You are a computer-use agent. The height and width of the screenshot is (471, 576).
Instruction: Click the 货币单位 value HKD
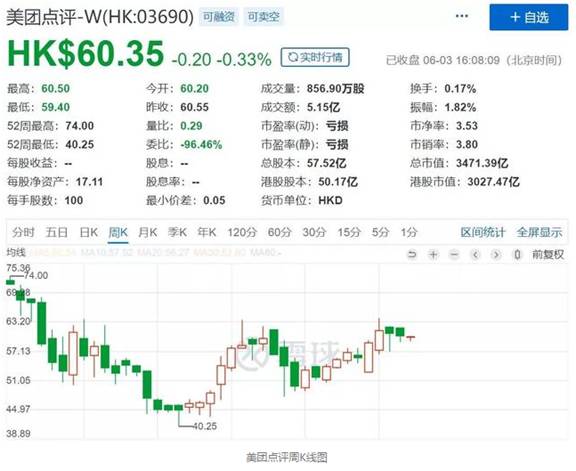point(330,201)
